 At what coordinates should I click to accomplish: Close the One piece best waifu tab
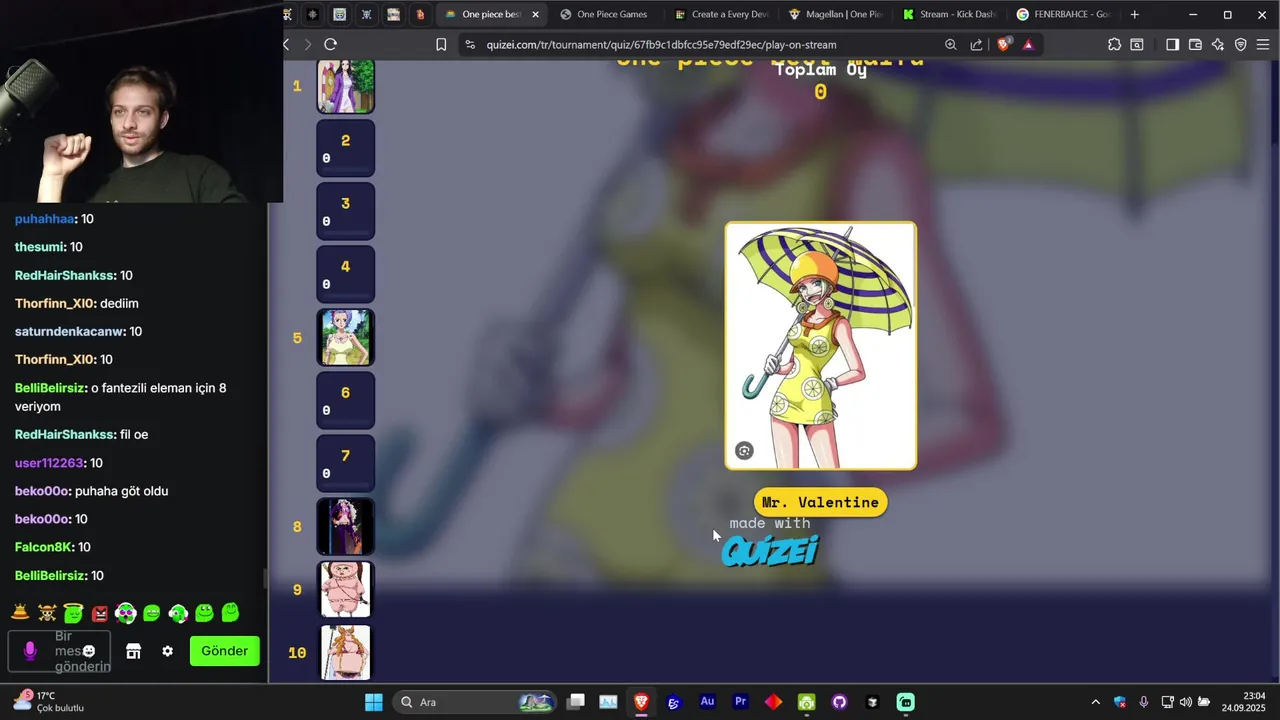click(536, 15)
